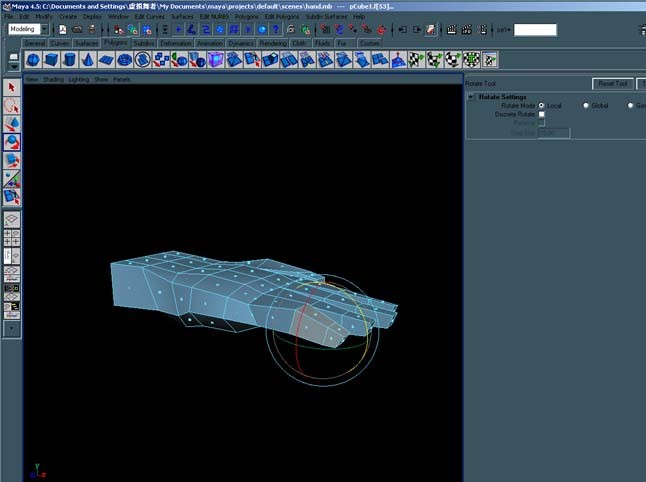Set Rotate Mode to Global

[x=585, y=105]
